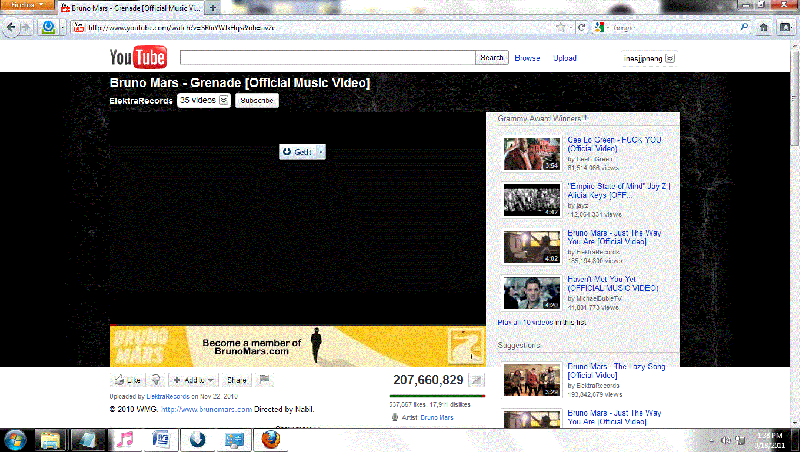
Task: Click the YouTube Search button
Action: [x=492, y=58]
